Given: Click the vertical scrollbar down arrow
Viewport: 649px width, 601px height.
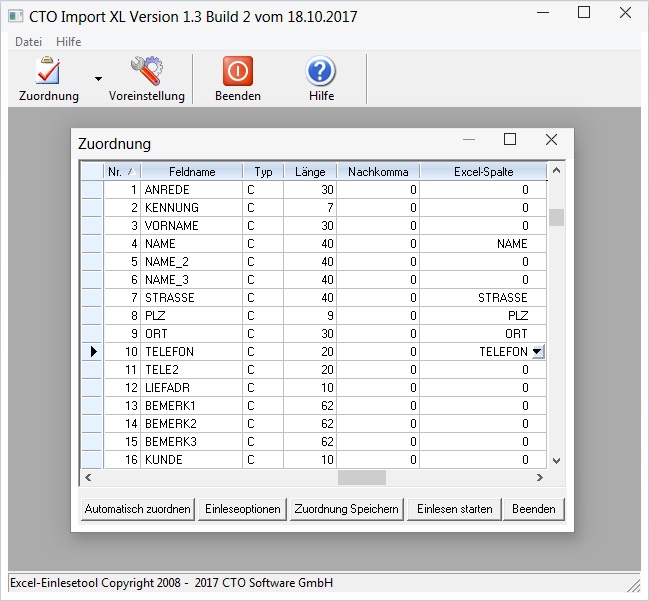Looking at the screenshot, I should click(556, 461).
